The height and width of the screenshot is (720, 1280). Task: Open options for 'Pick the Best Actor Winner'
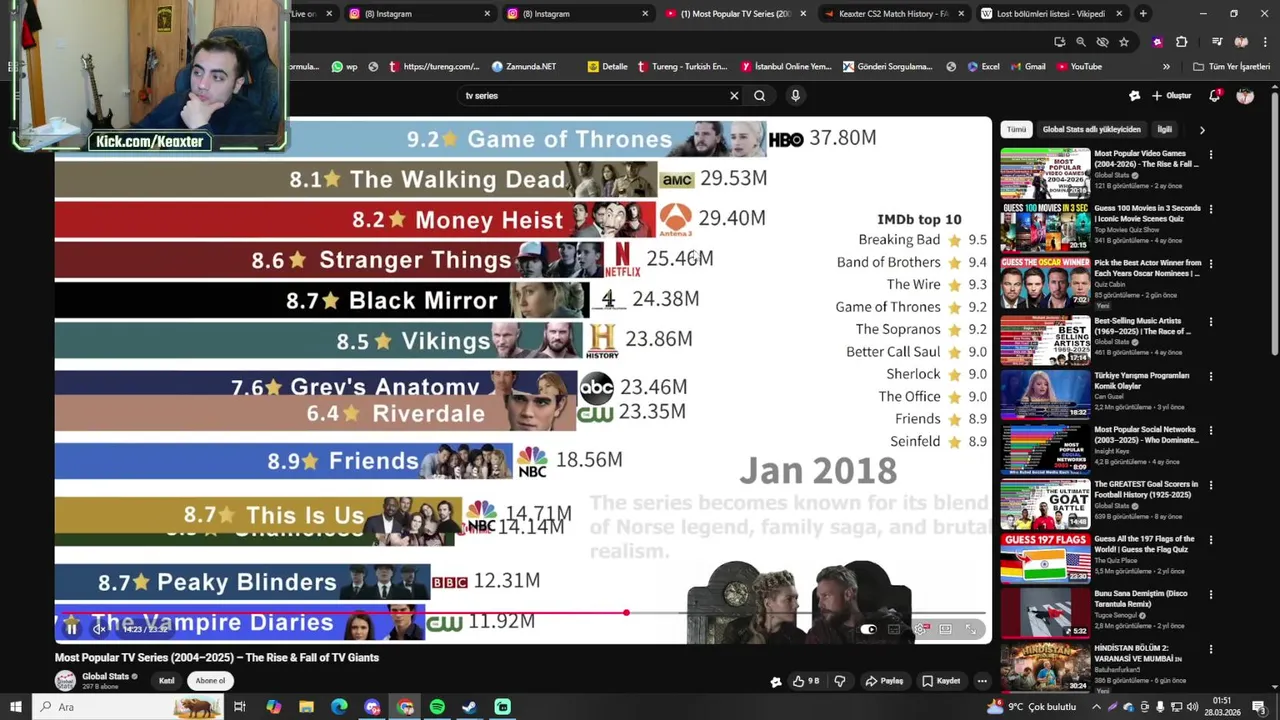[1211, 265]
